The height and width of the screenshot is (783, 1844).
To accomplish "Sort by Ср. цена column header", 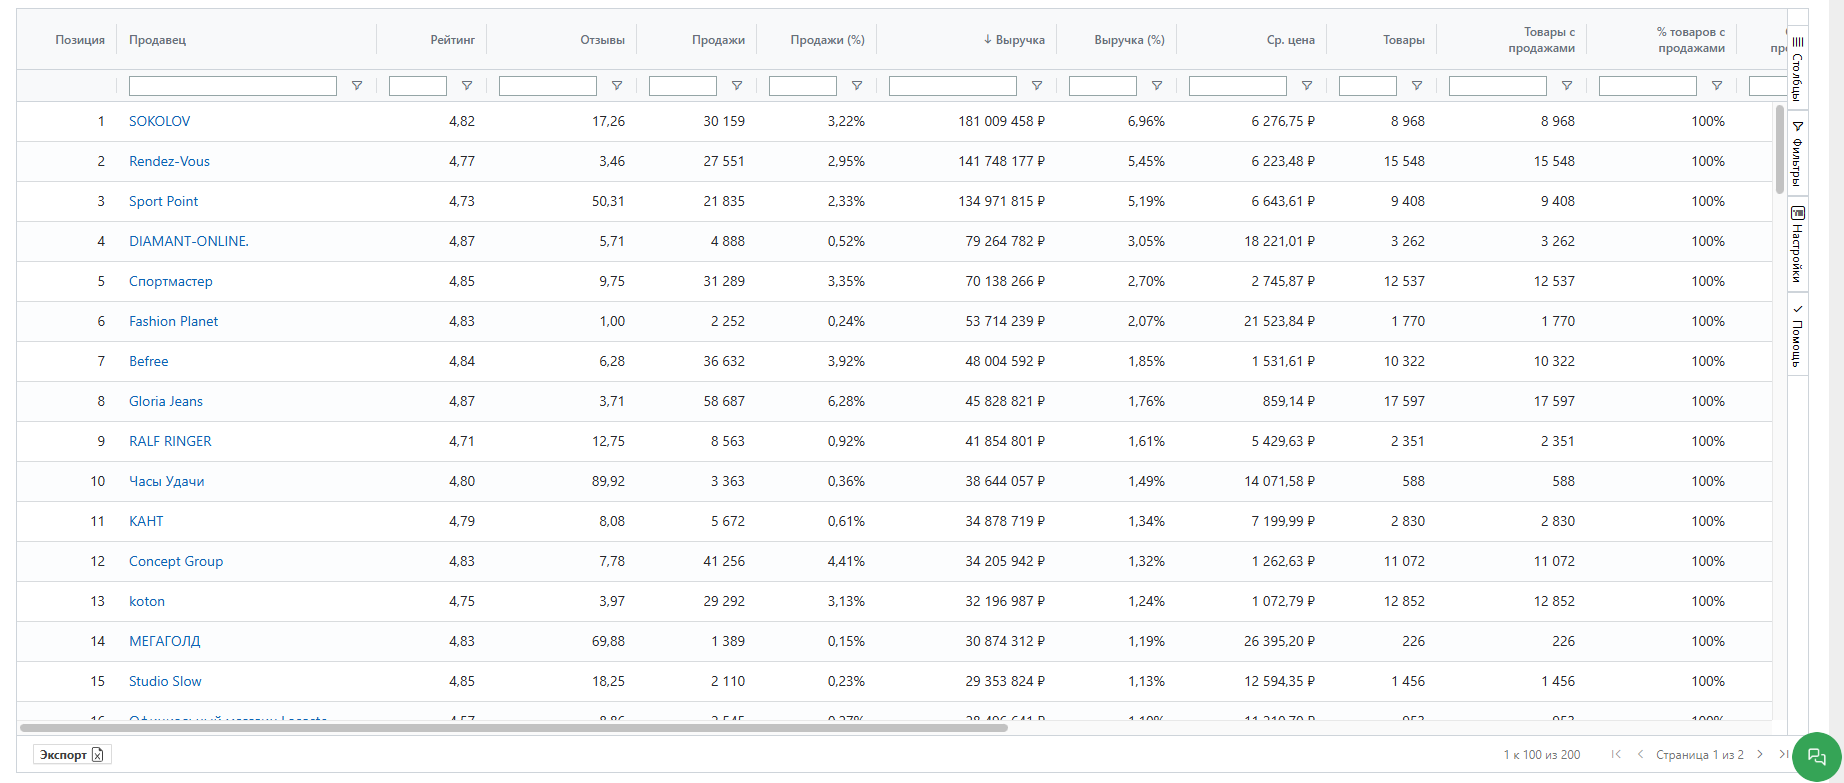I will [x=1291, y=40].
